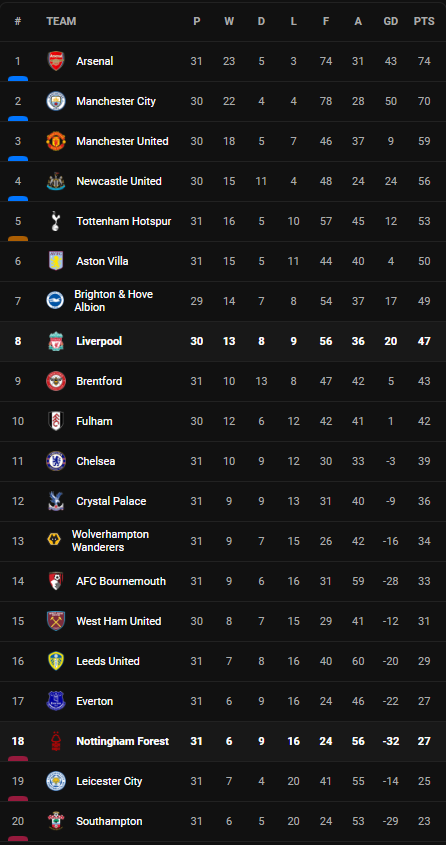Open the Newcastle United crest
Image resolution: width=446 pixels, height=845 pixels.
click(x=55, y=181)
